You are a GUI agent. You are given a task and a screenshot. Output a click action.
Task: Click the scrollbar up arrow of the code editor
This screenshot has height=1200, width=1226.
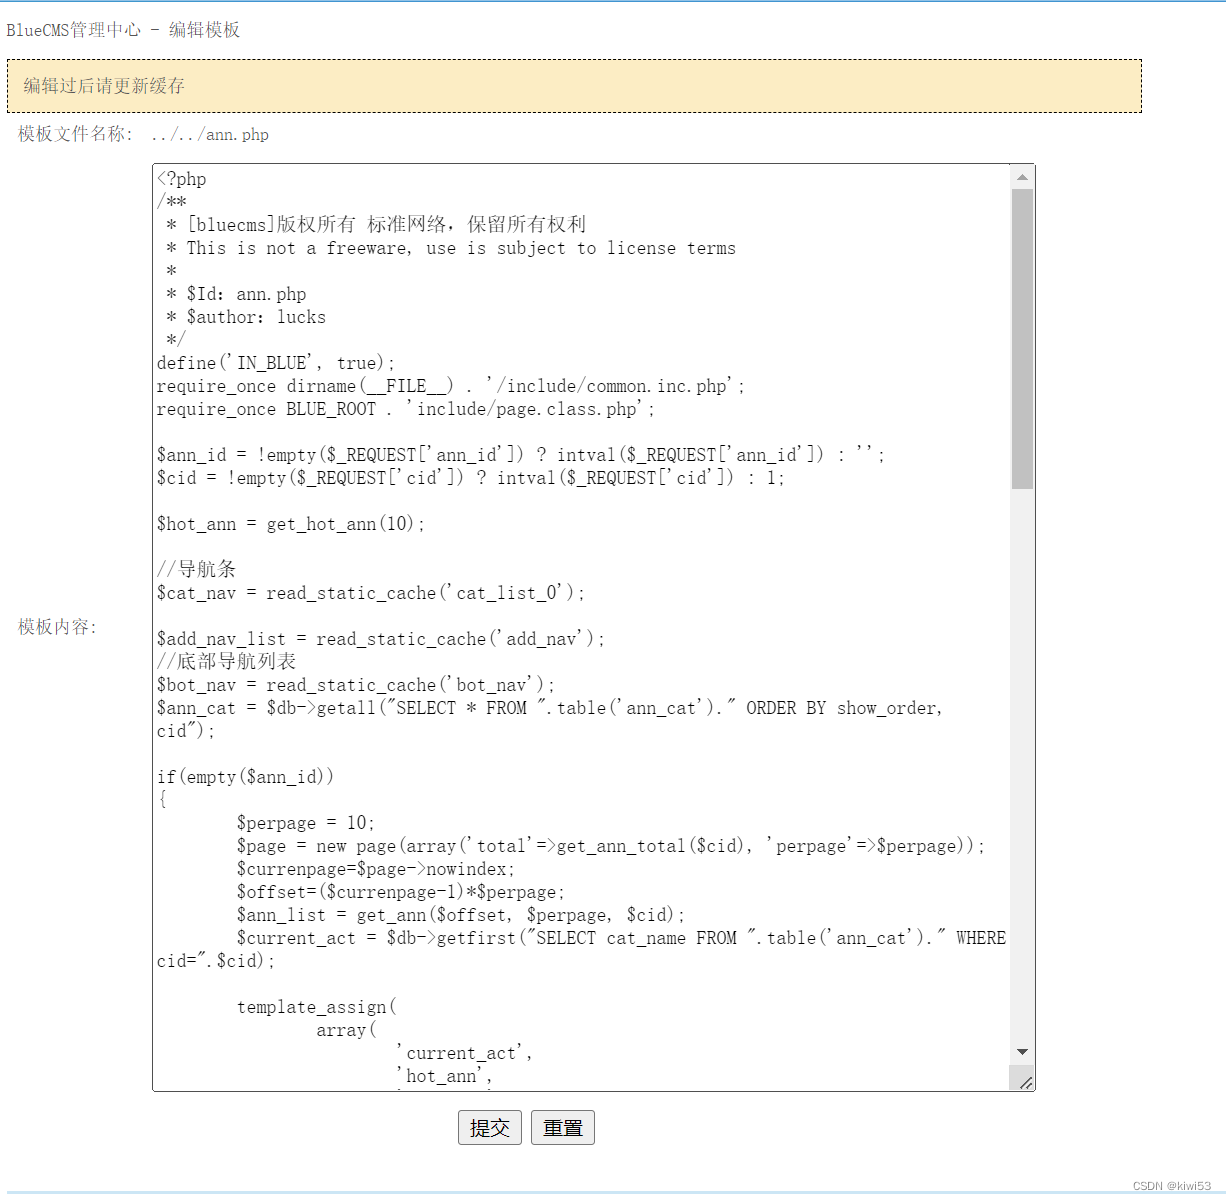click(1022, 177)
